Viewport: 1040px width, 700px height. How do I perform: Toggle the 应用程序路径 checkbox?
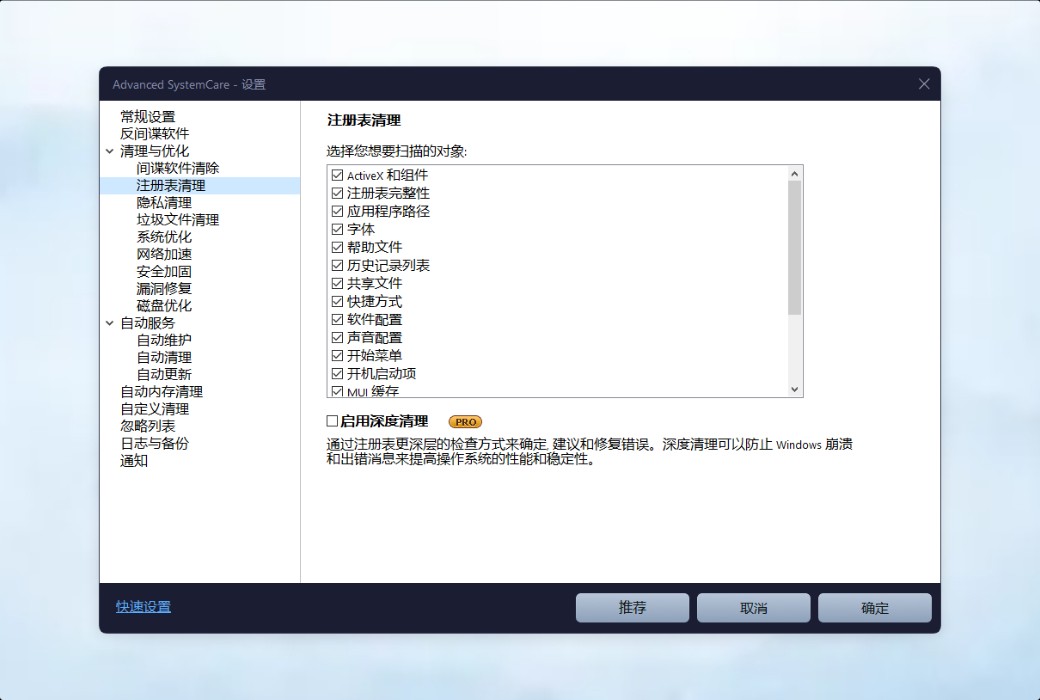[337, 211]
